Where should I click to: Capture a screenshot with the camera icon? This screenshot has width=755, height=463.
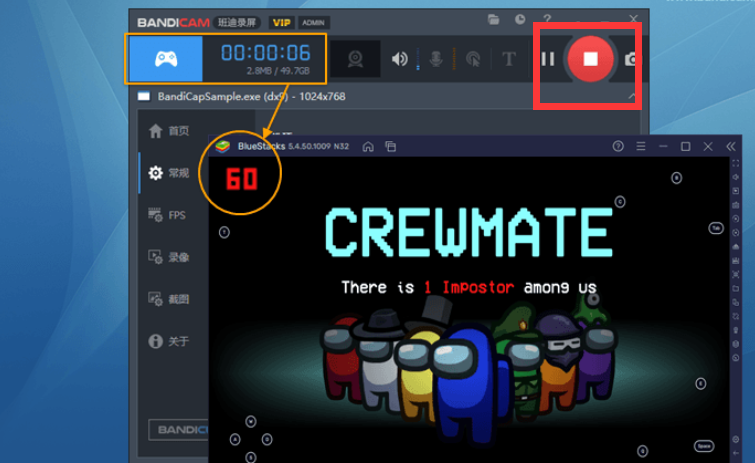click(632, 59)
